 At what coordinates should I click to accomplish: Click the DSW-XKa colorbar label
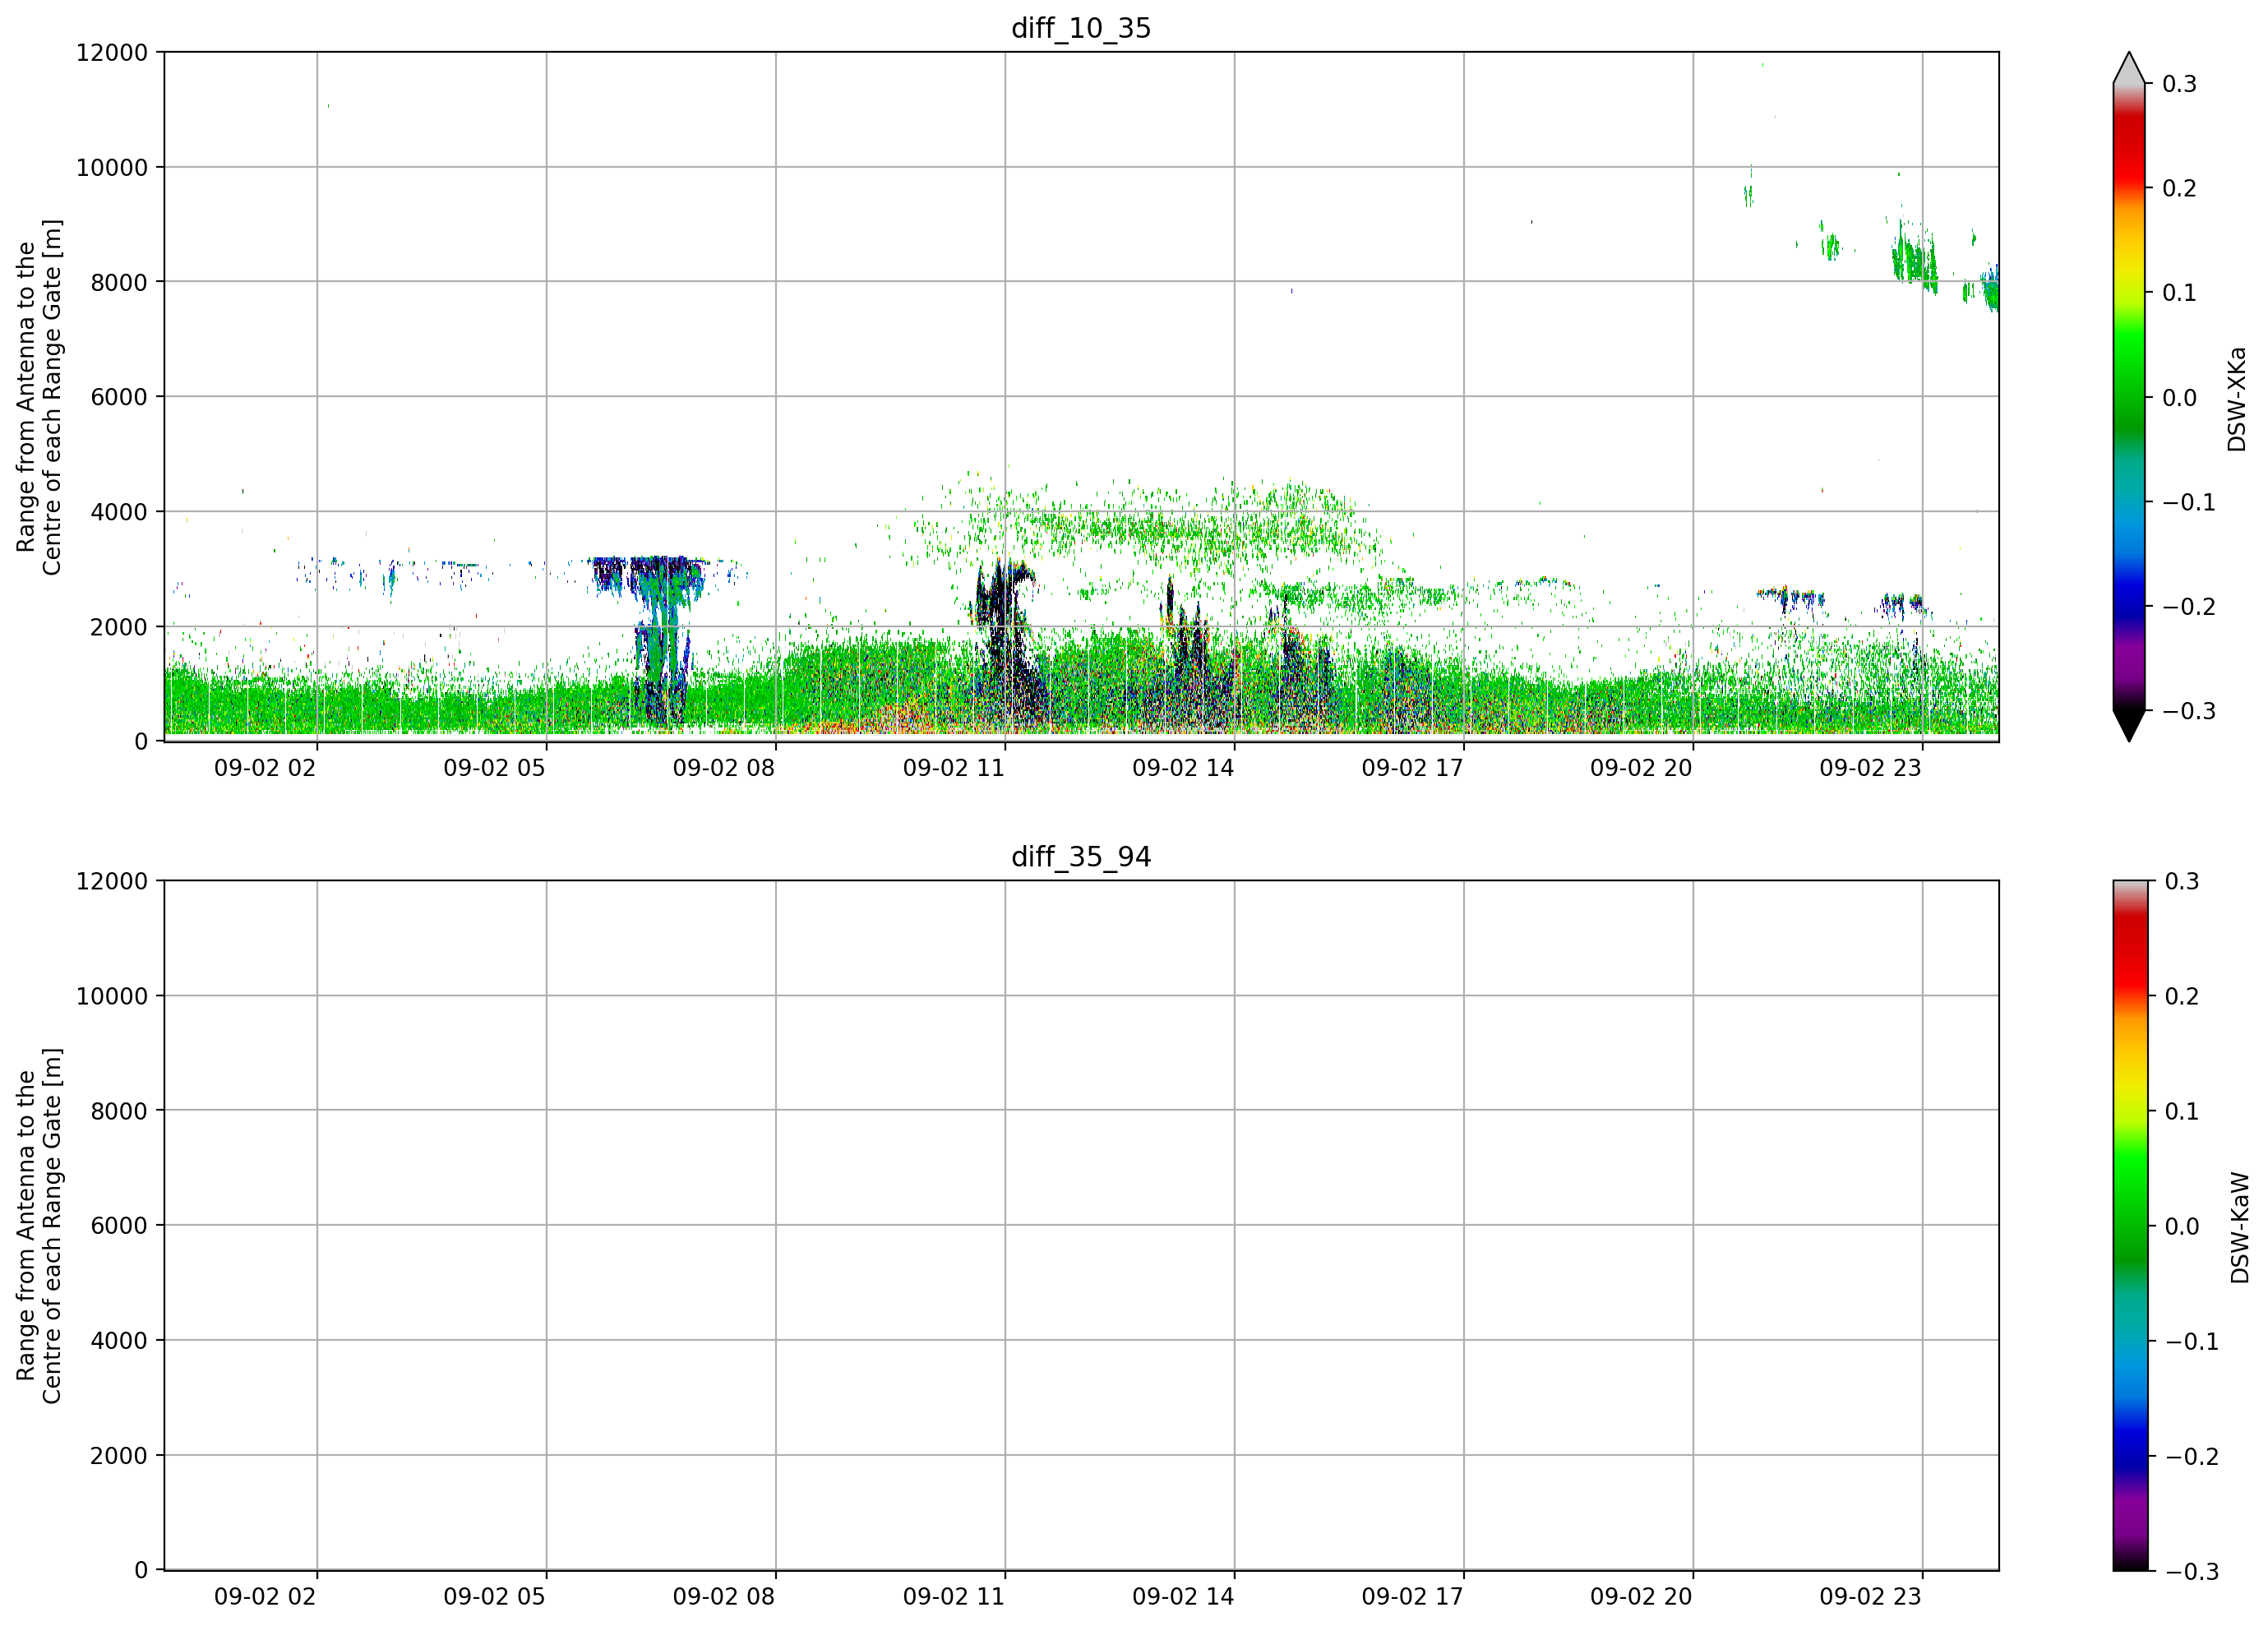click(2237, 399)
